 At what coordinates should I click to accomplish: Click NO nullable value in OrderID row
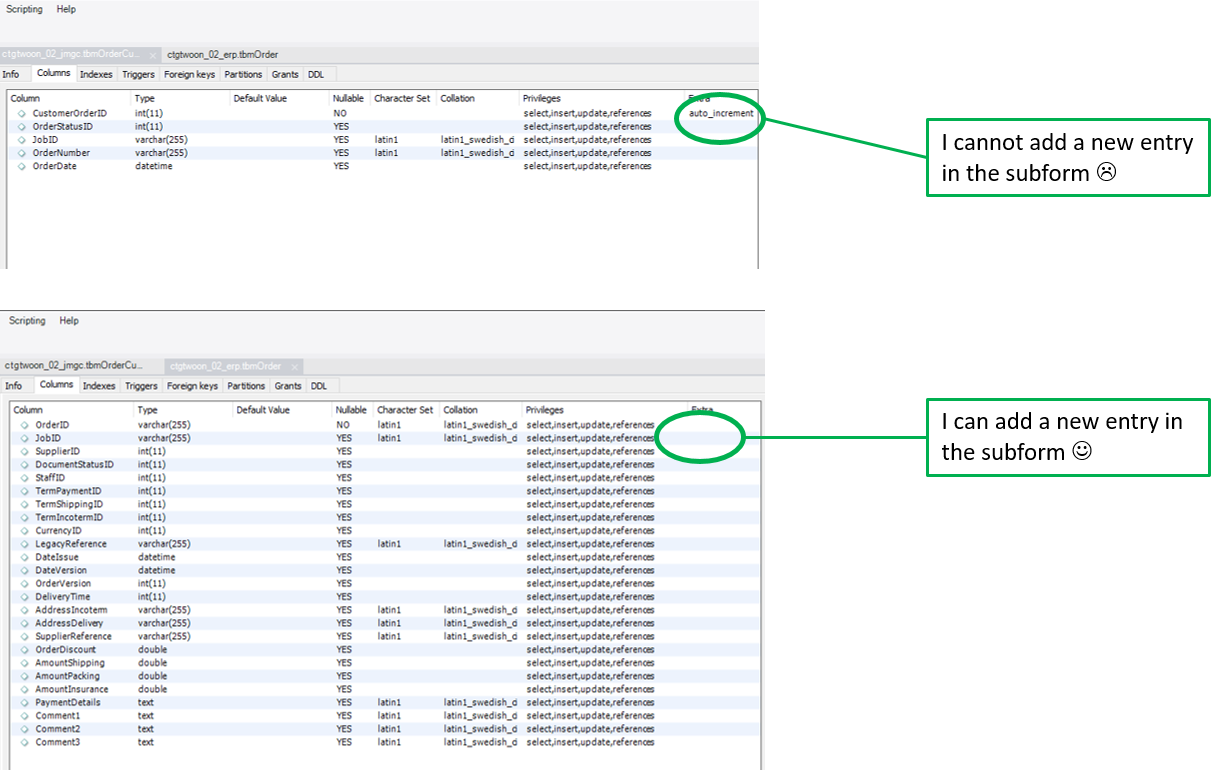coord(343,425)
